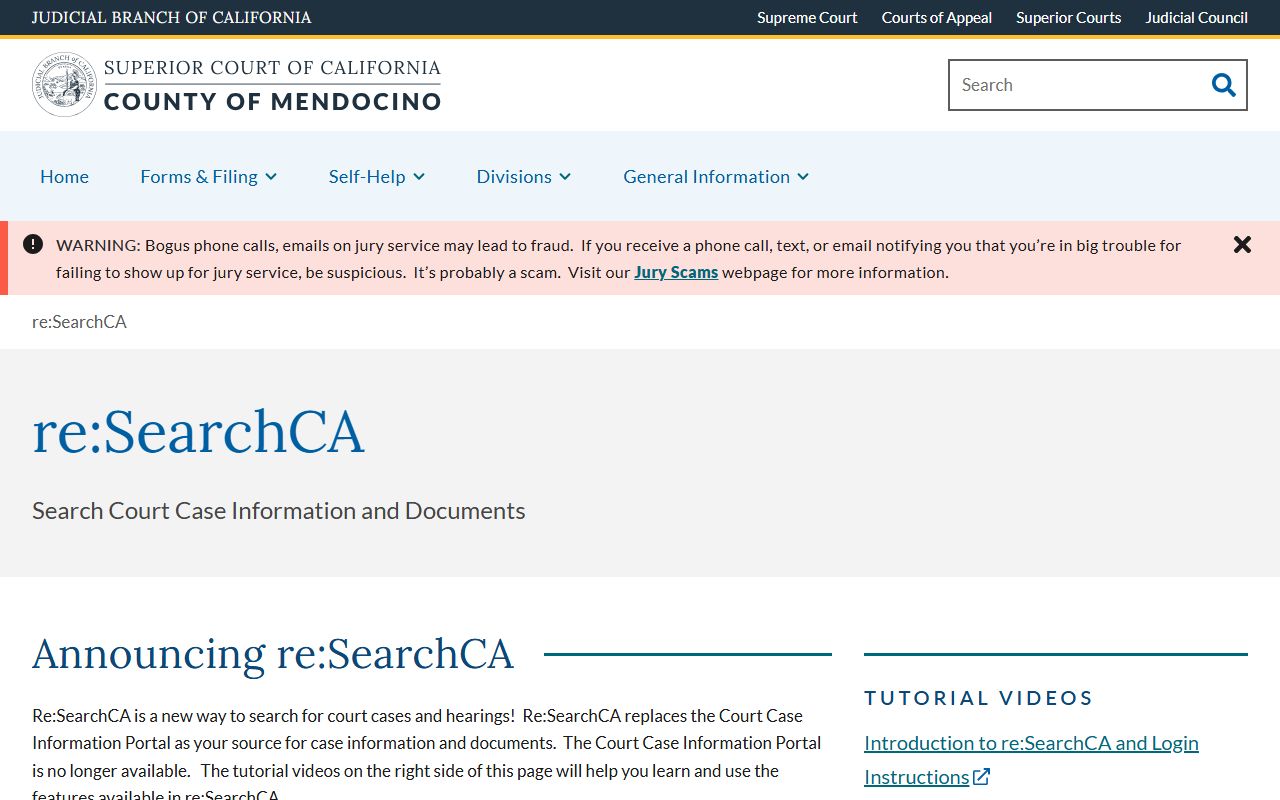The width and height of the screenshot is (1280, 800).
Task: Expand the Divisions menu
Action: pyautogui.click(x=524, y=176)
